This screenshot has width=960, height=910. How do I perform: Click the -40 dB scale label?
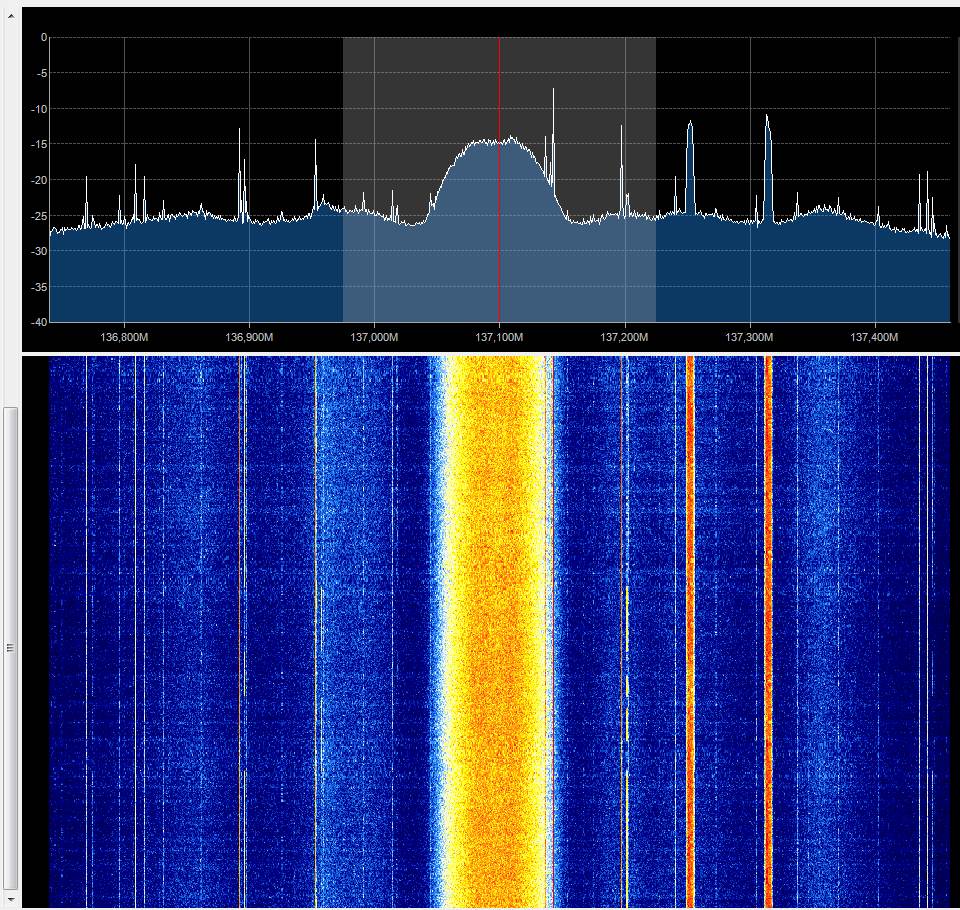pyautogui.click(x=40, y=322)
